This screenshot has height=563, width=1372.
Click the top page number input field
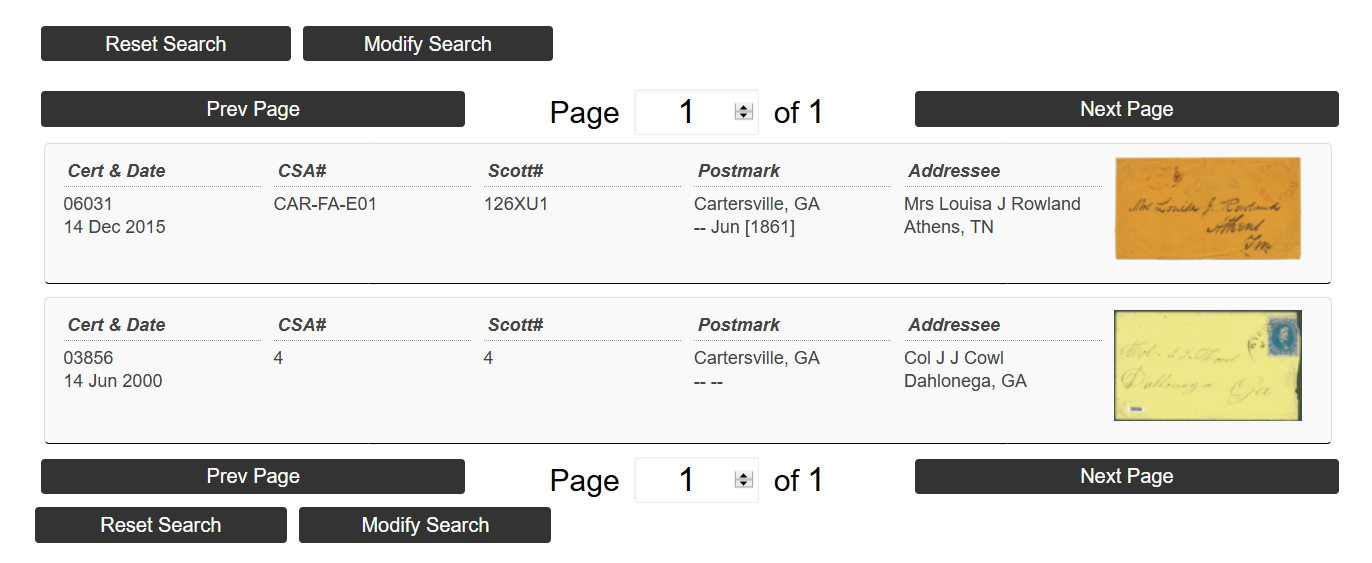696,112
